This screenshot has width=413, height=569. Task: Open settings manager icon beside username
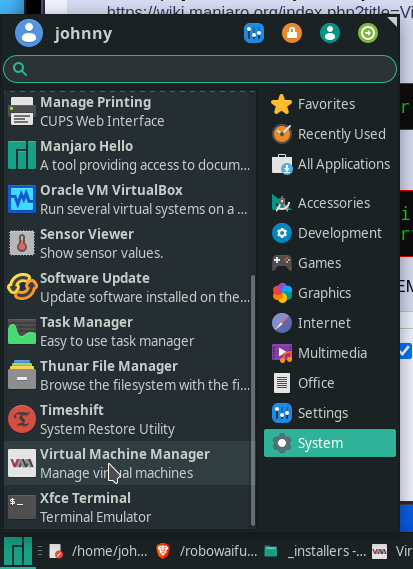[254, 33]
